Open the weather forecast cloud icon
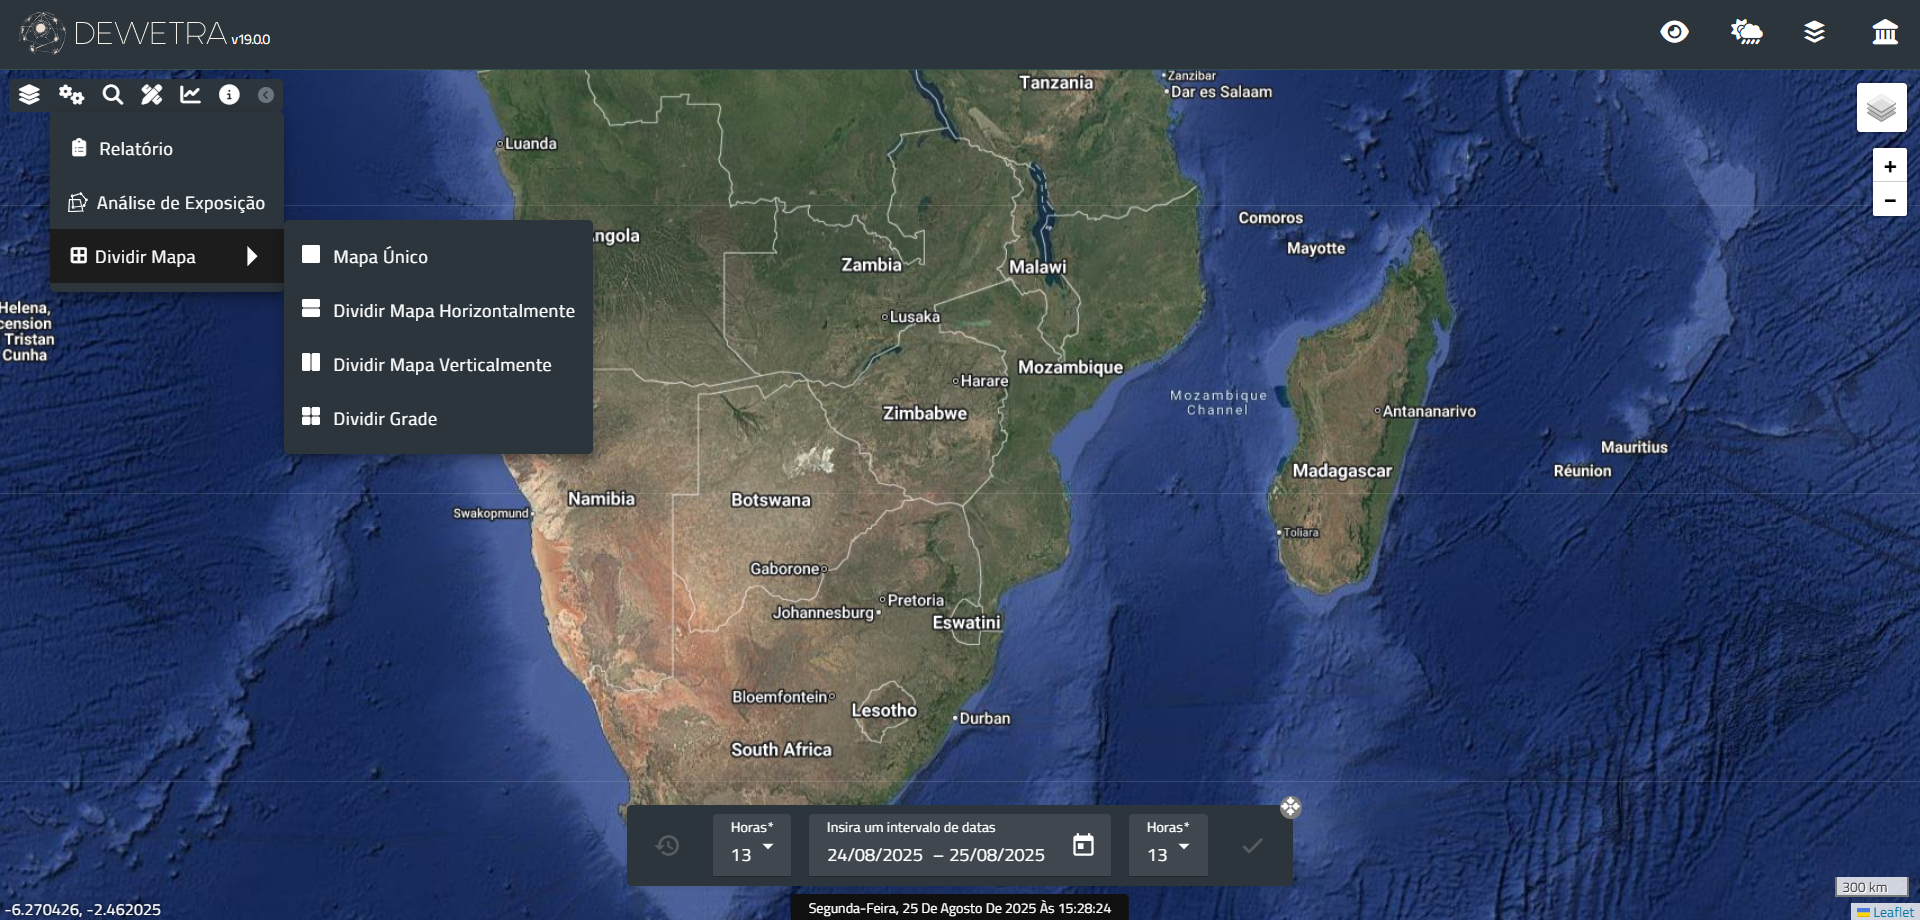1920x920 pixels. [1746, 32]
